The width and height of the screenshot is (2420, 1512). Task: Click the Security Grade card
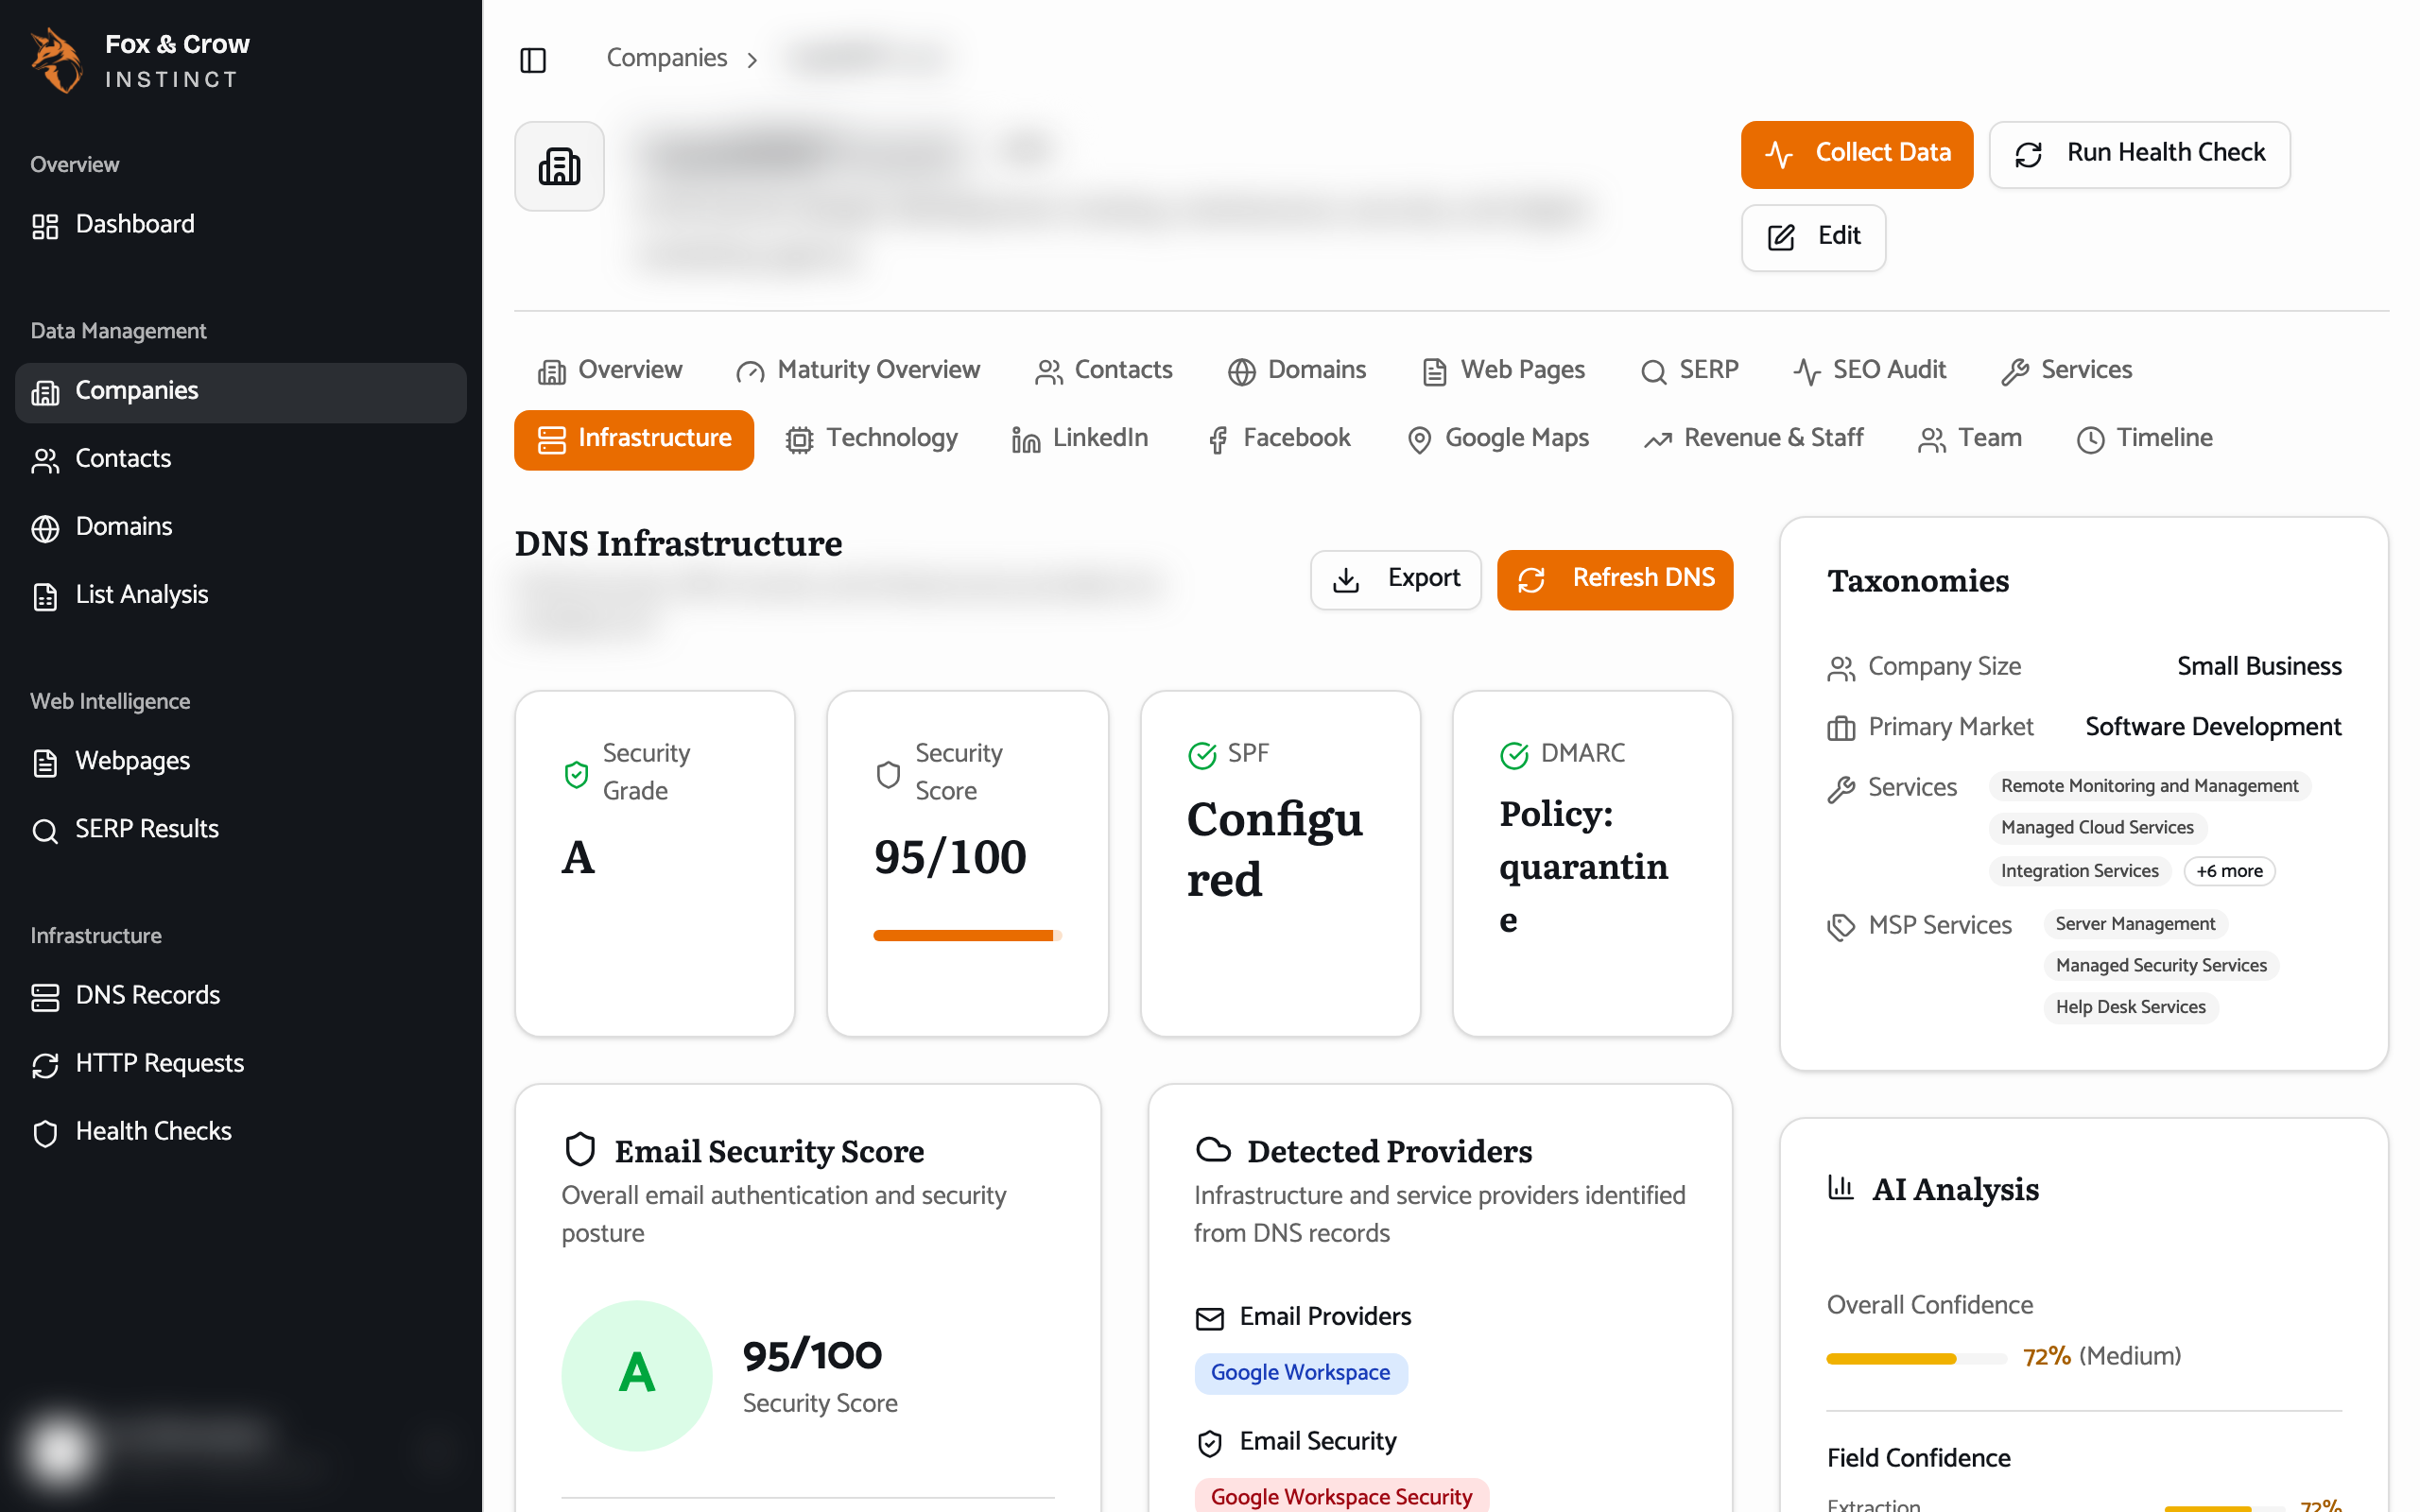click(x=655, y=864)
